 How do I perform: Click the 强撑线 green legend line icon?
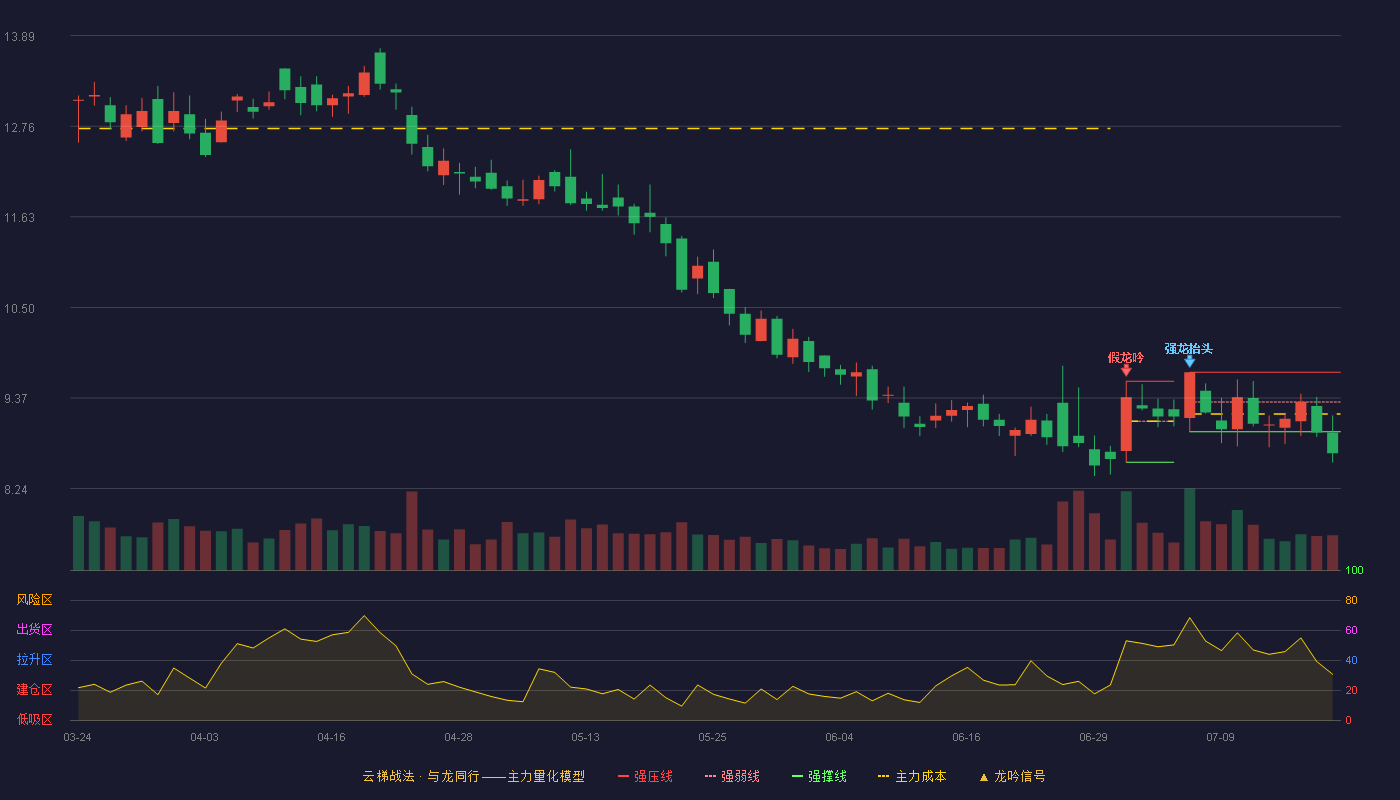797,777
